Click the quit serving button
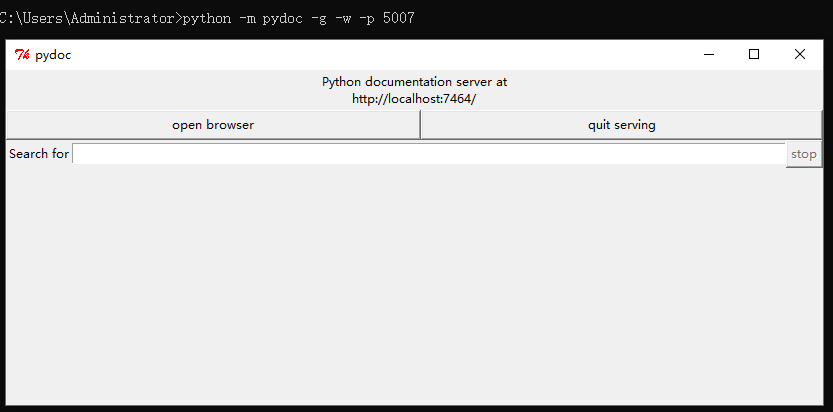Viewport: 833px width, 412px height. [x=622, y=125]
